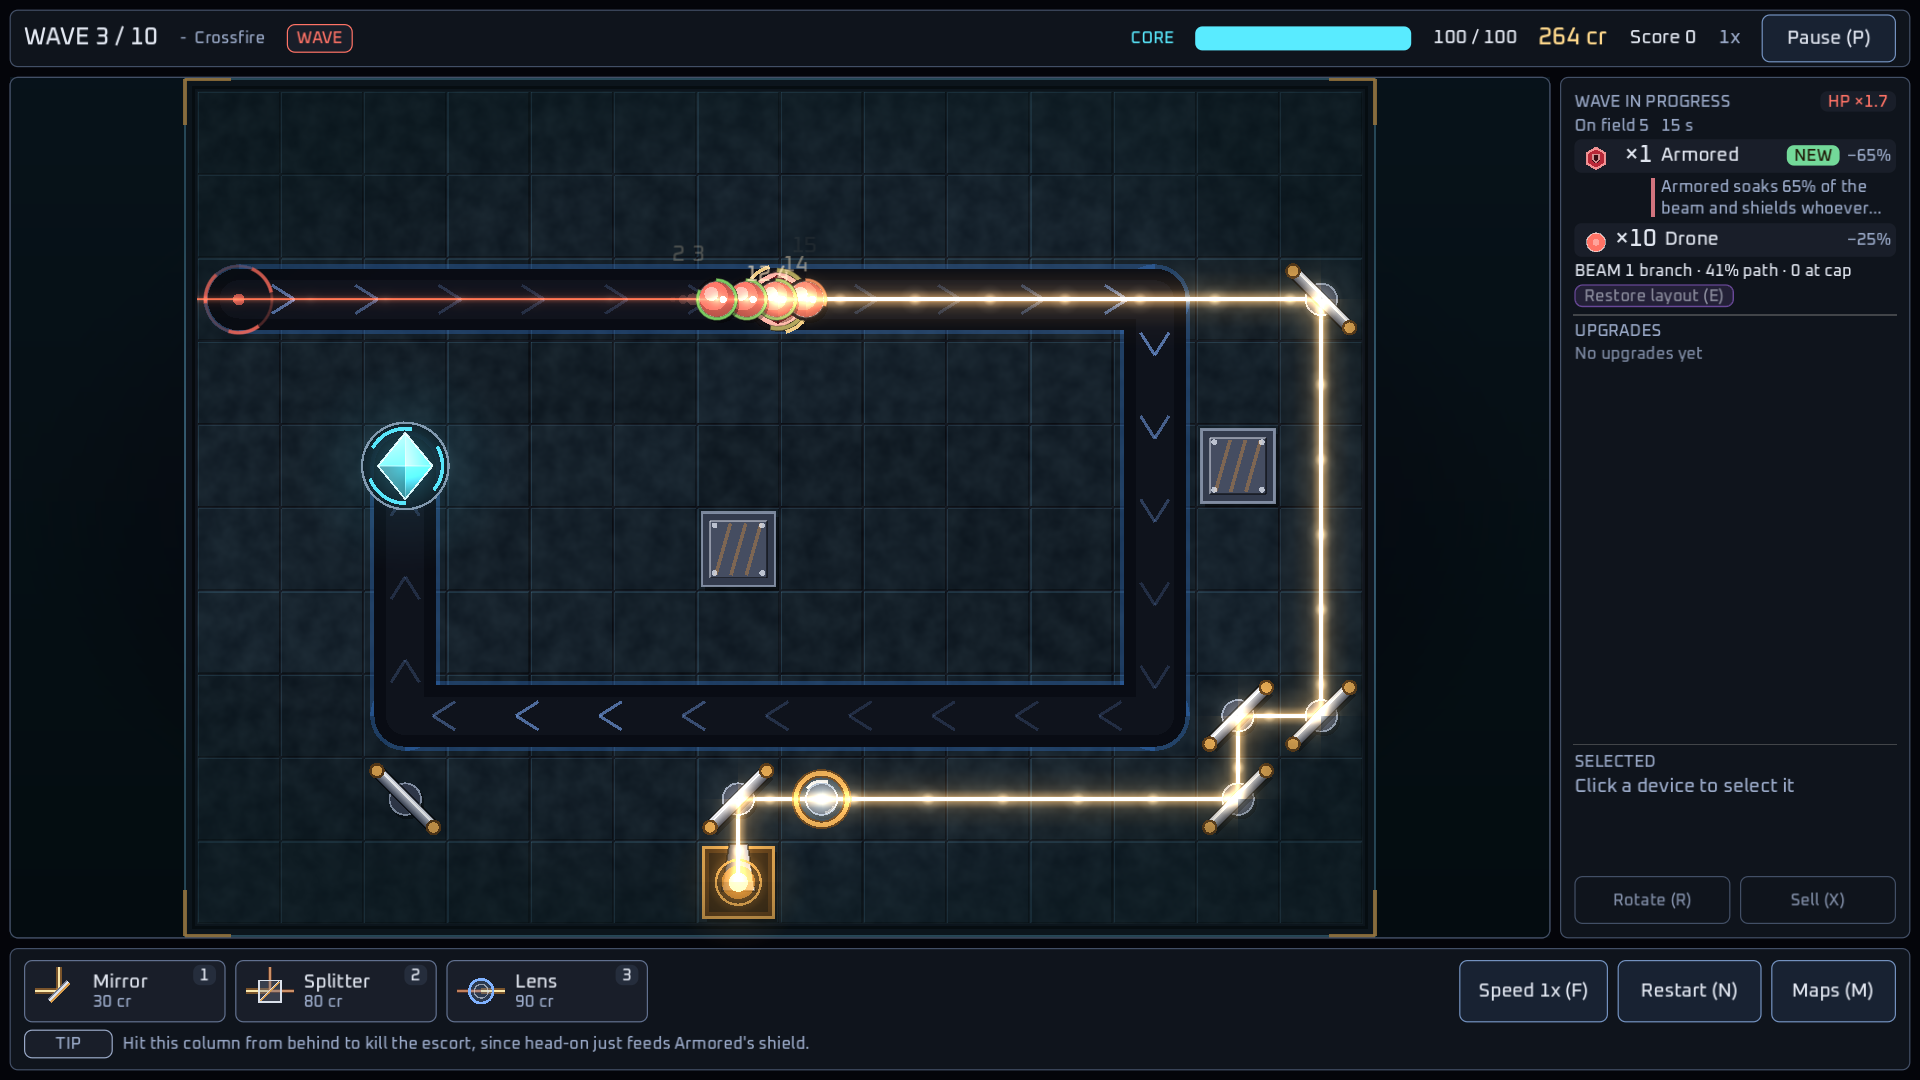Select the top-right corner mirror
Viewport: 1920px width, 1080px height.
1321,299
